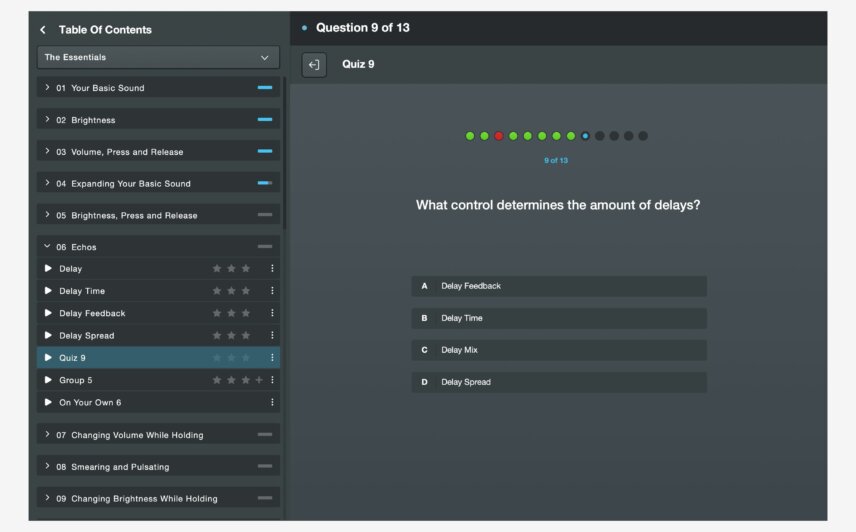856x532 pixels.
Task: Select the Delay Feedback lesson title
Action: [92, 313]
